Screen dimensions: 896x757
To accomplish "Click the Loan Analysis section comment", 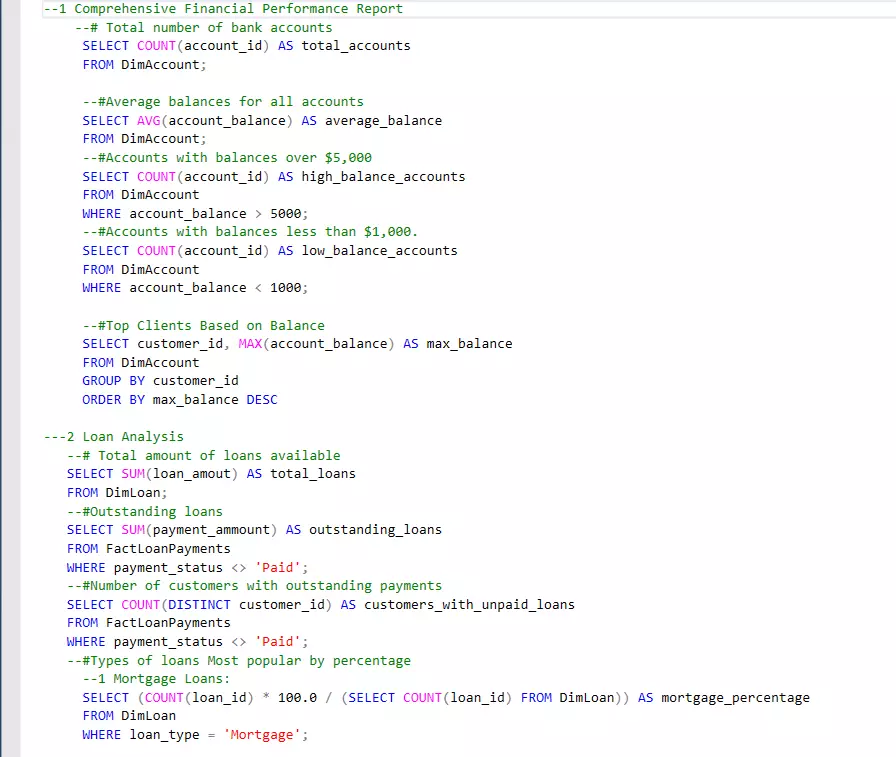I will 113,436.
